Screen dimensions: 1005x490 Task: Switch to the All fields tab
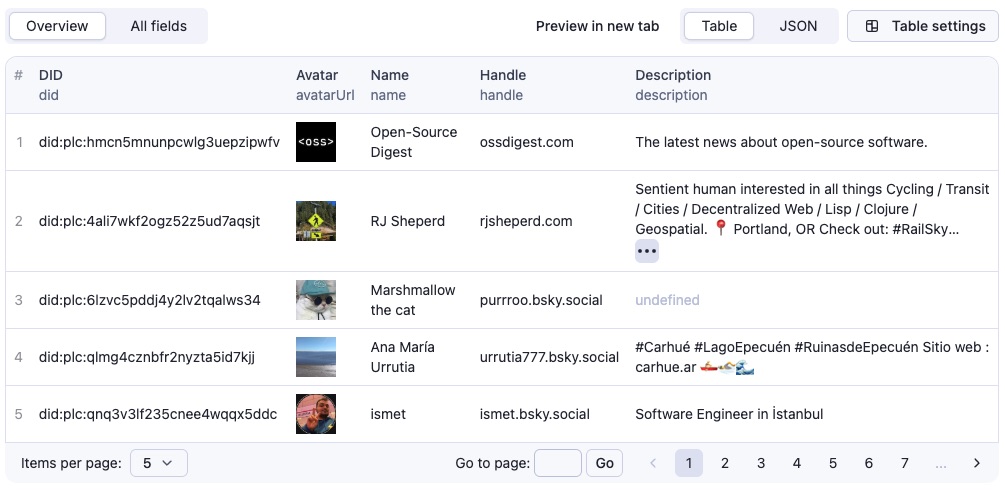(x=158, y=26)
